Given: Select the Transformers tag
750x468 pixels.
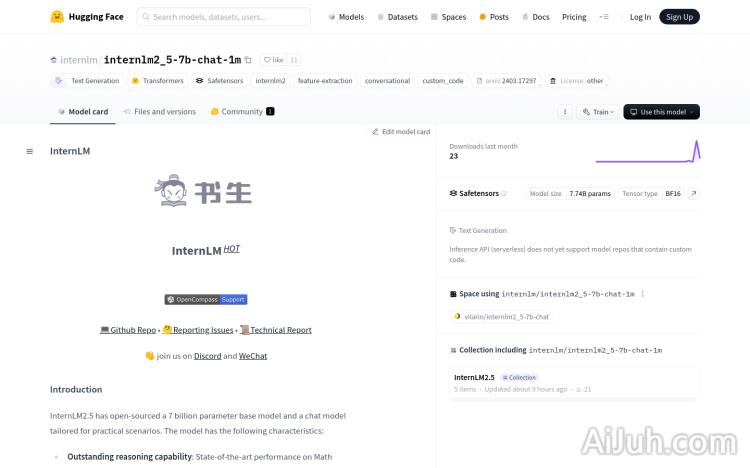Looking at the screenshot, I should (157, 81).
